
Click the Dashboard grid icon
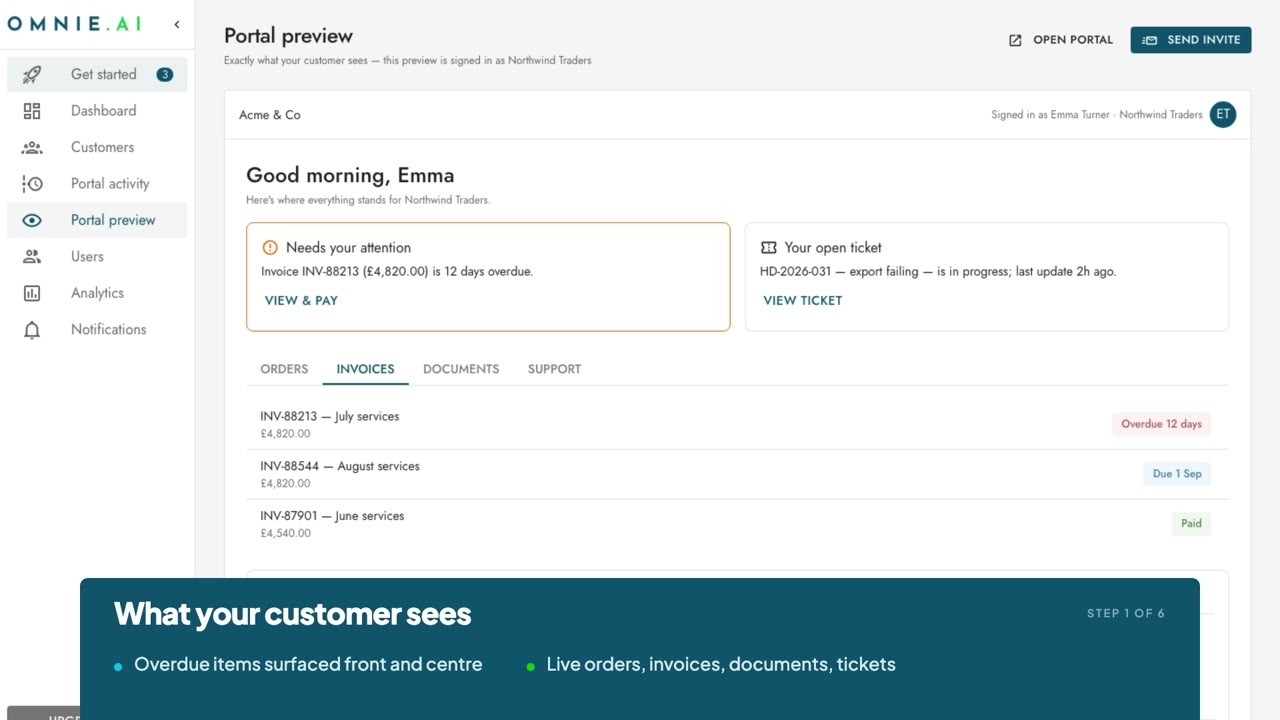click(x=32, y=111)
